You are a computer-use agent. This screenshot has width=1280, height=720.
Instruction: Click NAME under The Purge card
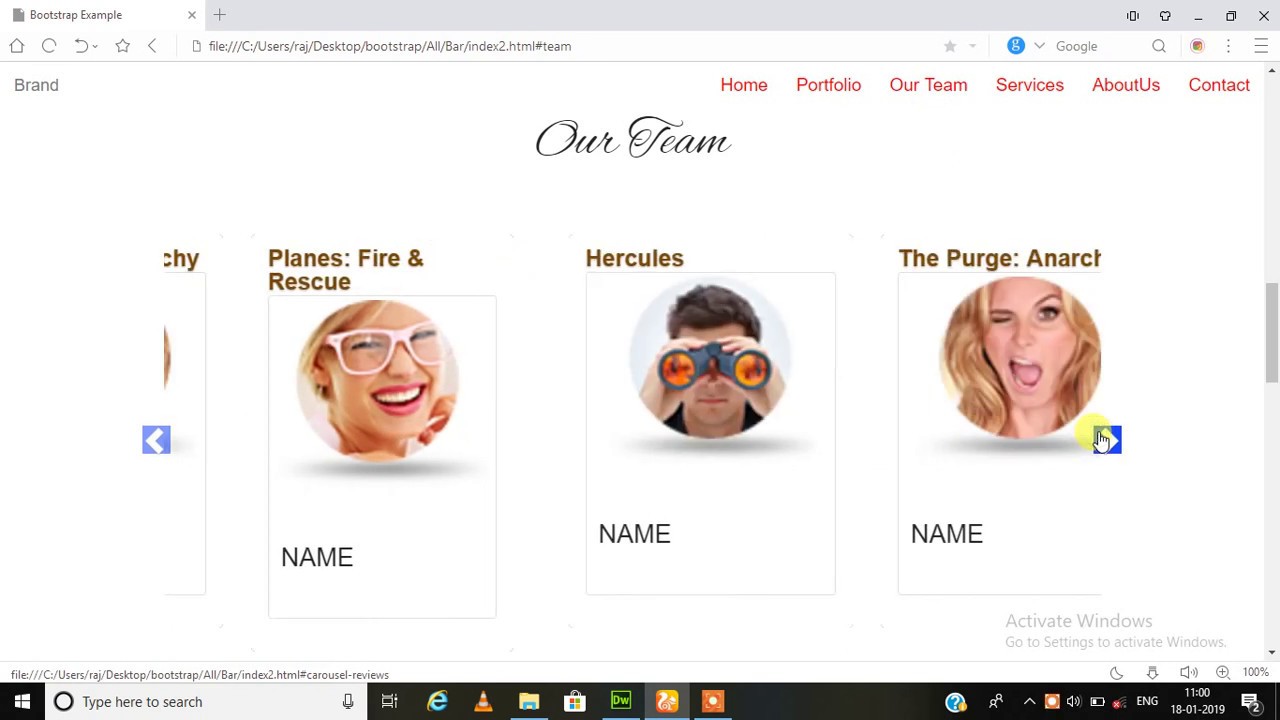947,534
